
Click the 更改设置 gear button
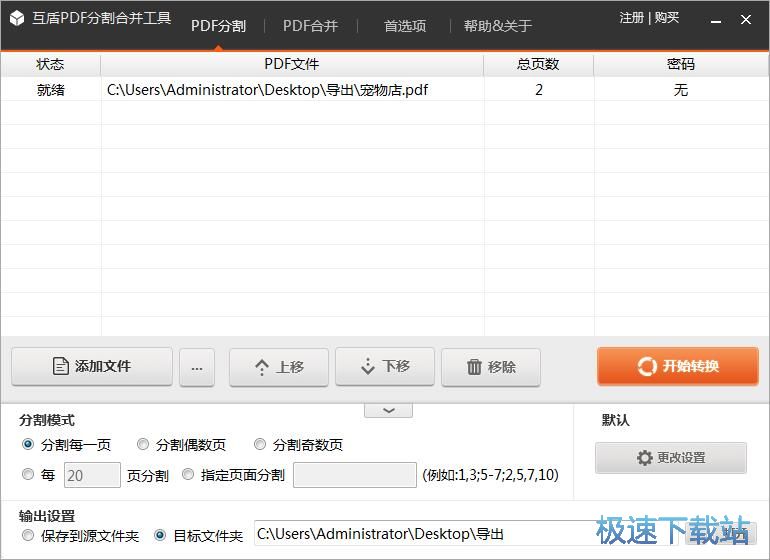pyautogui.click(x=671, y=458)
